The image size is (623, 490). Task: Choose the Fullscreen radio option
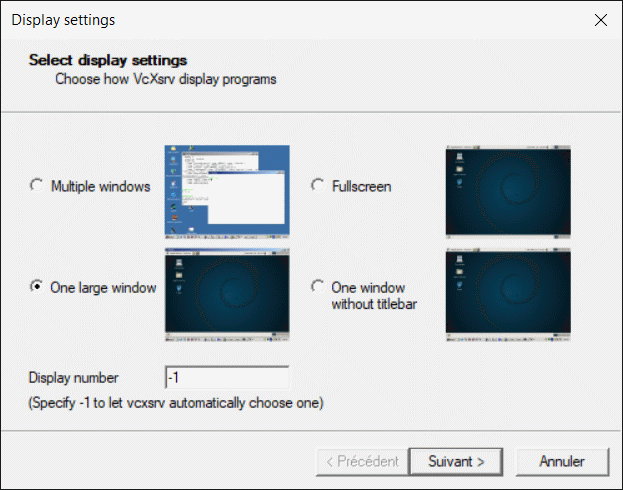317,186
